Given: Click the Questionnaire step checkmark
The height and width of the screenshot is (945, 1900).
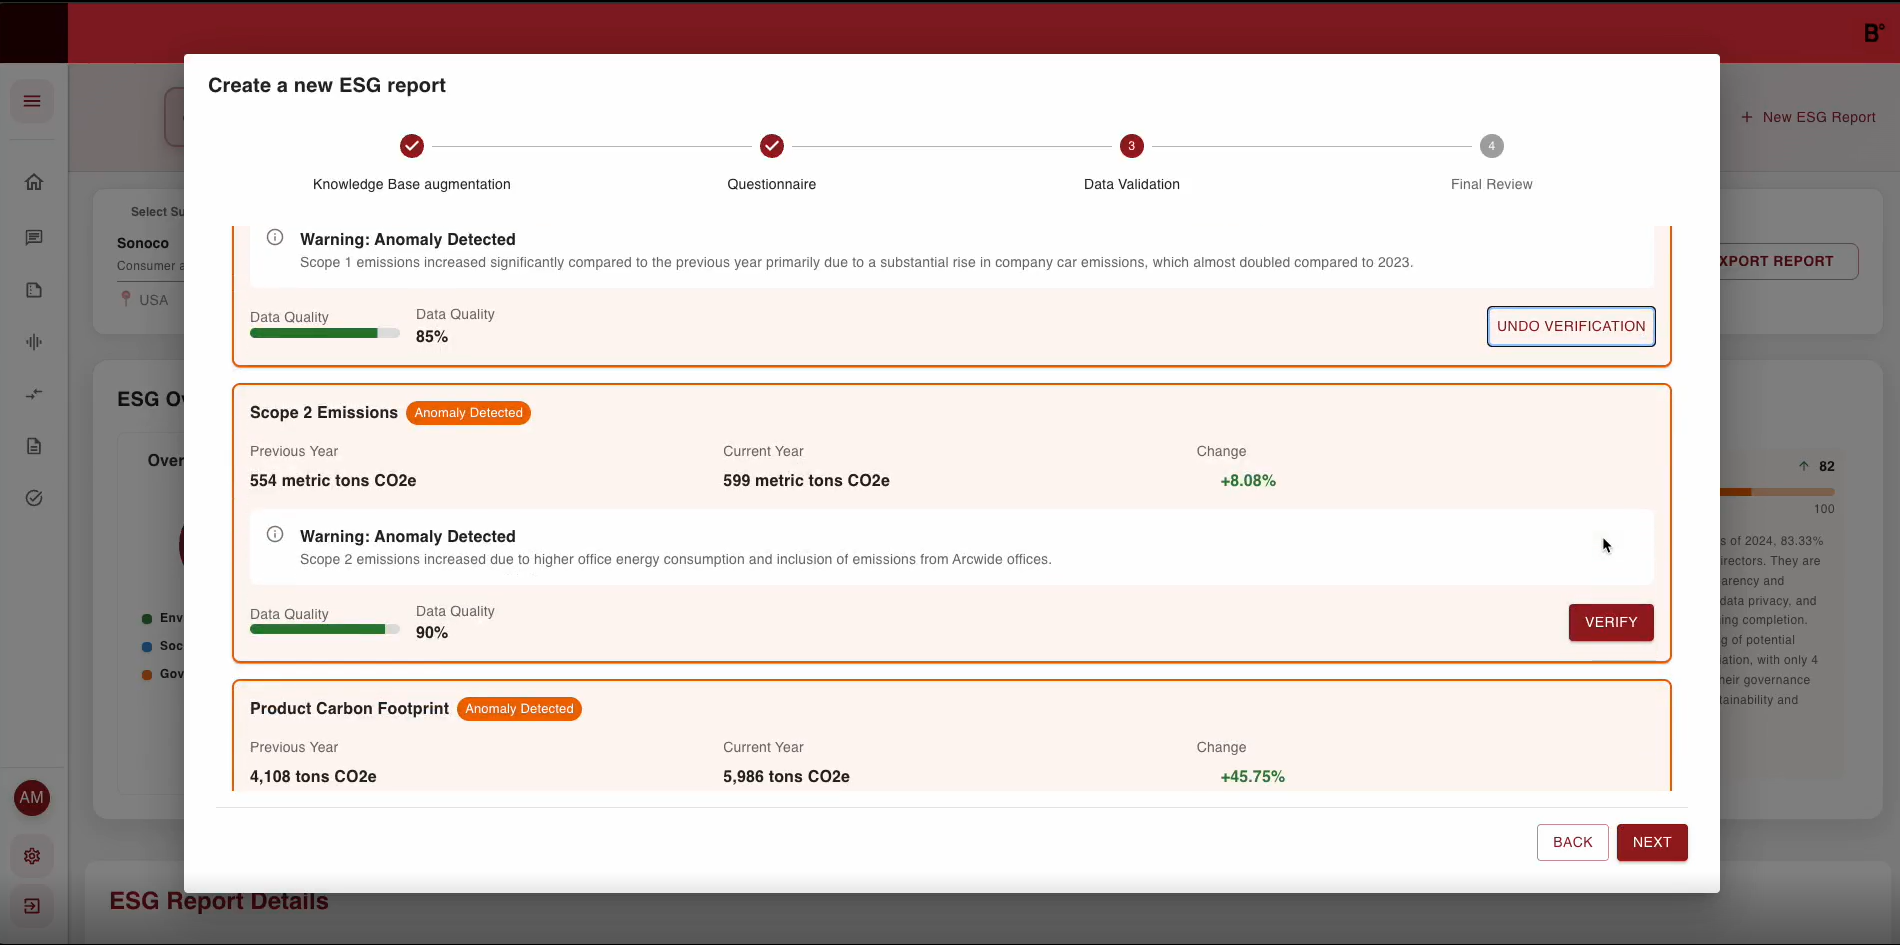Looking at the screenshot, I should (x=771, y=146).
